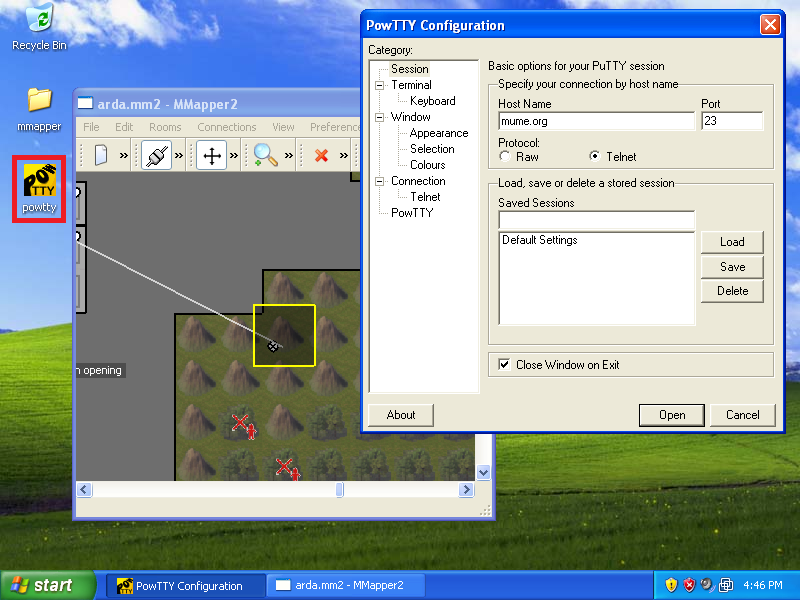The width and height of the screenshot is (800, 600).
Task: Click network connection icon in system tray
Action: click(x=726, y=585)
